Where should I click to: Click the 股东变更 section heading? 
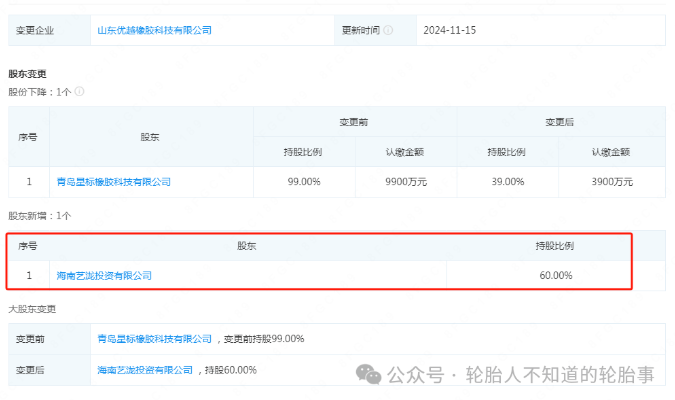tap(28, 74)
